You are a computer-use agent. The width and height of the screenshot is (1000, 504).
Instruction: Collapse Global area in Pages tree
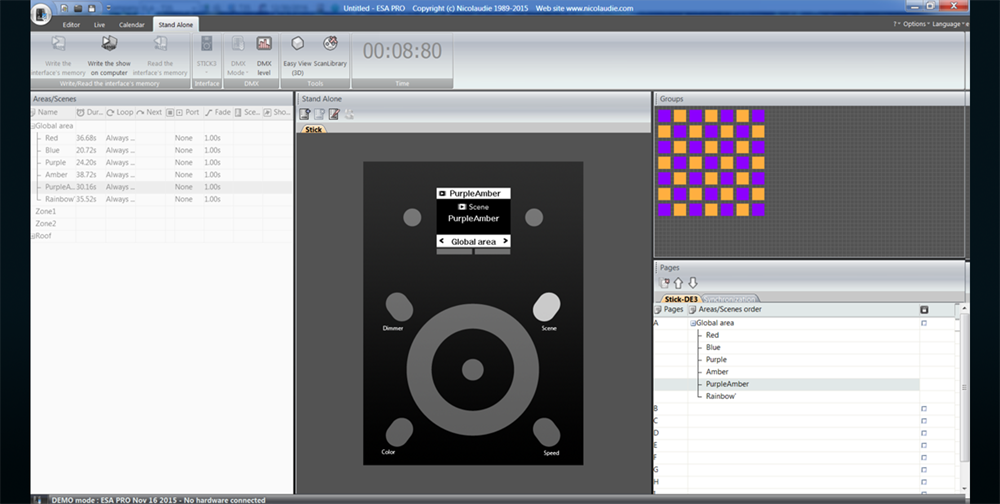(x=693, y=323)
